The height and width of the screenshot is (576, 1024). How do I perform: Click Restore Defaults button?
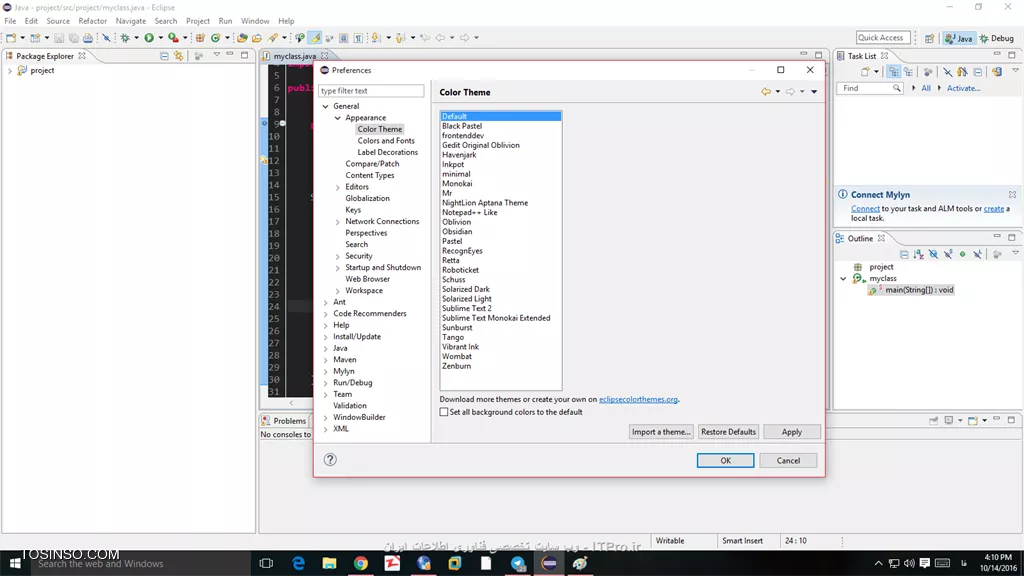[x=728, y=432]
